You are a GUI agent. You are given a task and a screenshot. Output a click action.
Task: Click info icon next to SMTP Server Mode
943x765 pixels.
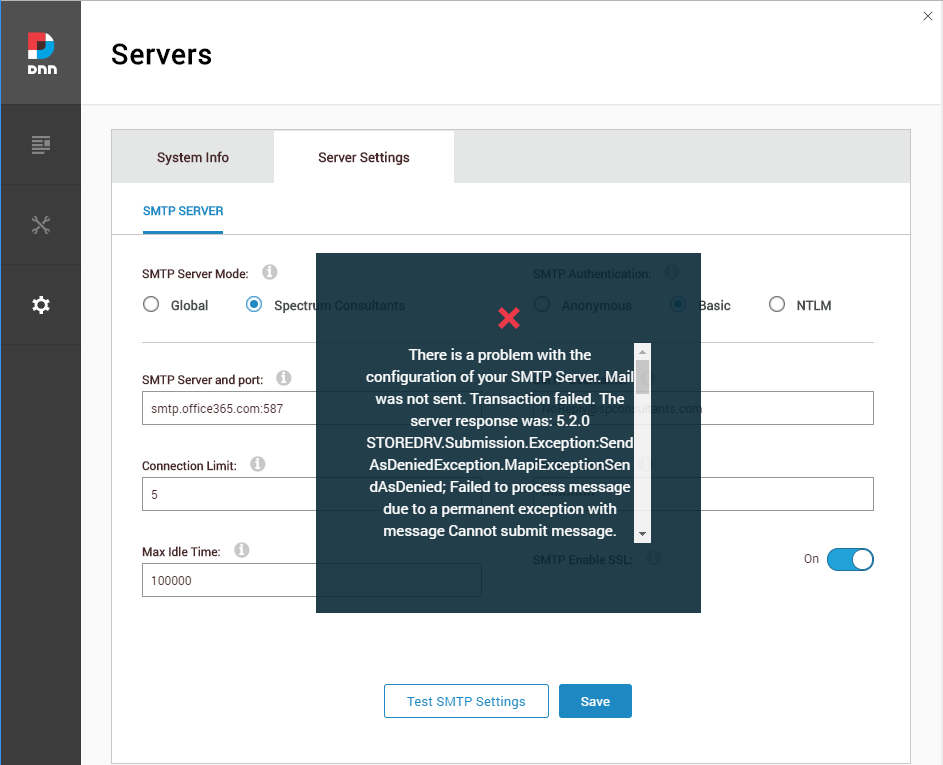point(269,272)
